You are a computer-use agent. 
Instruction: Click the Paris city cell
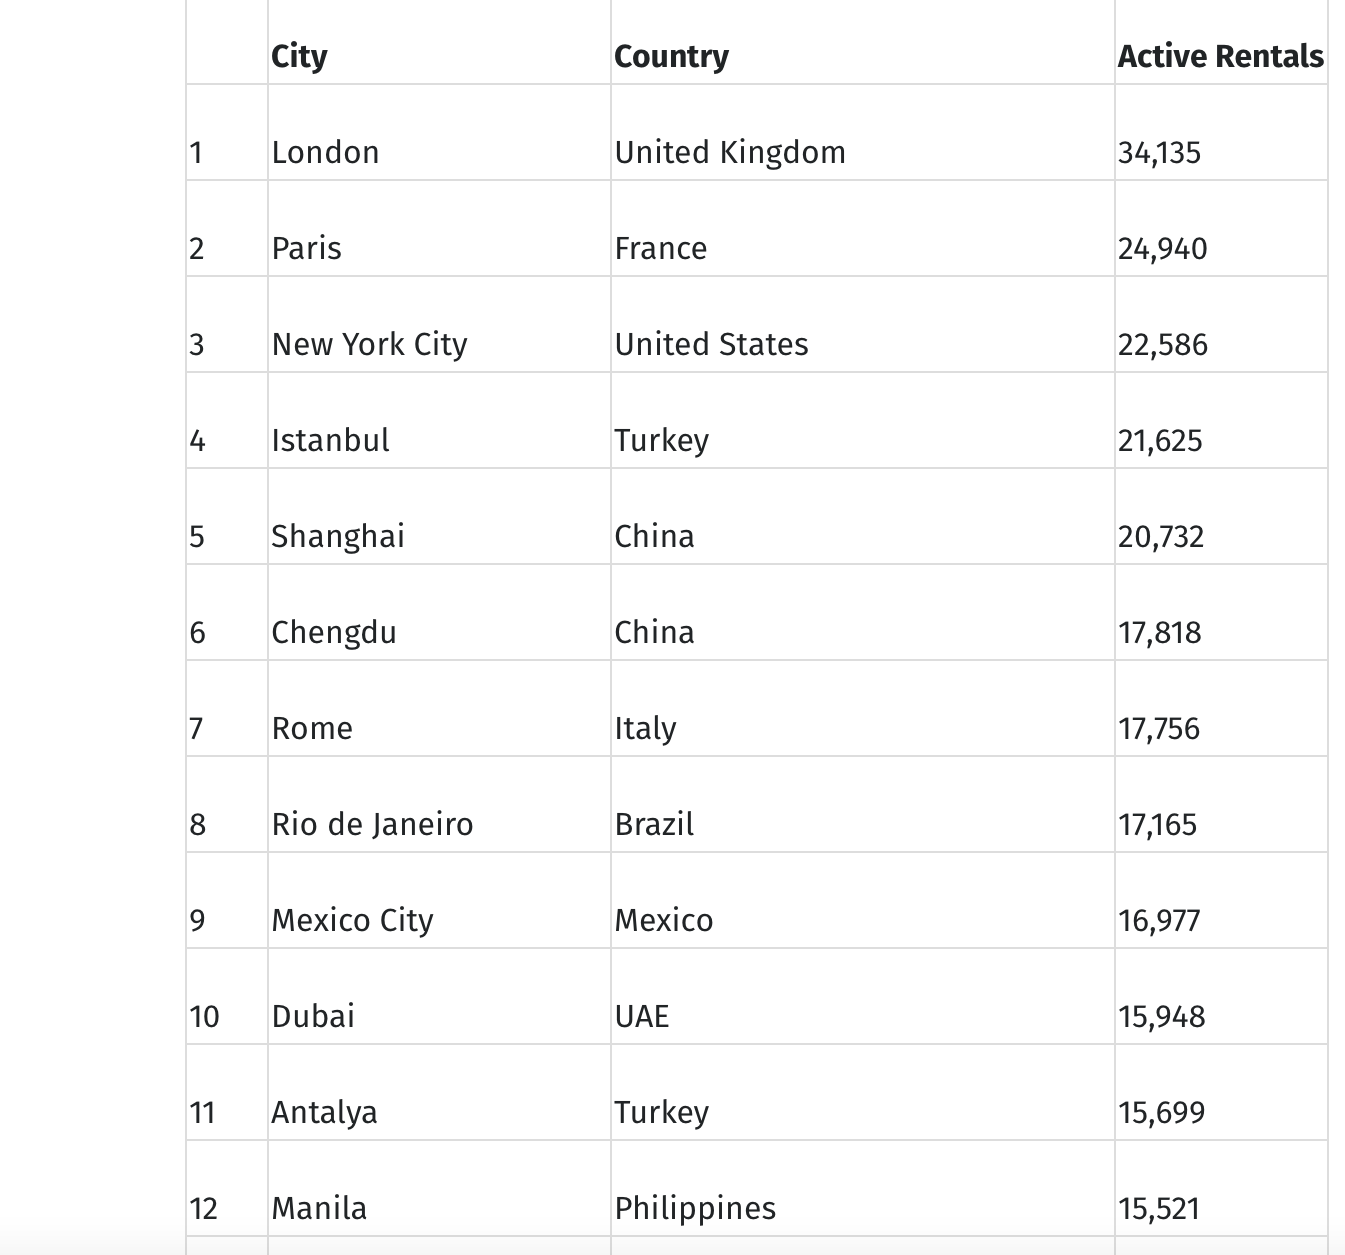click(306, 248)
